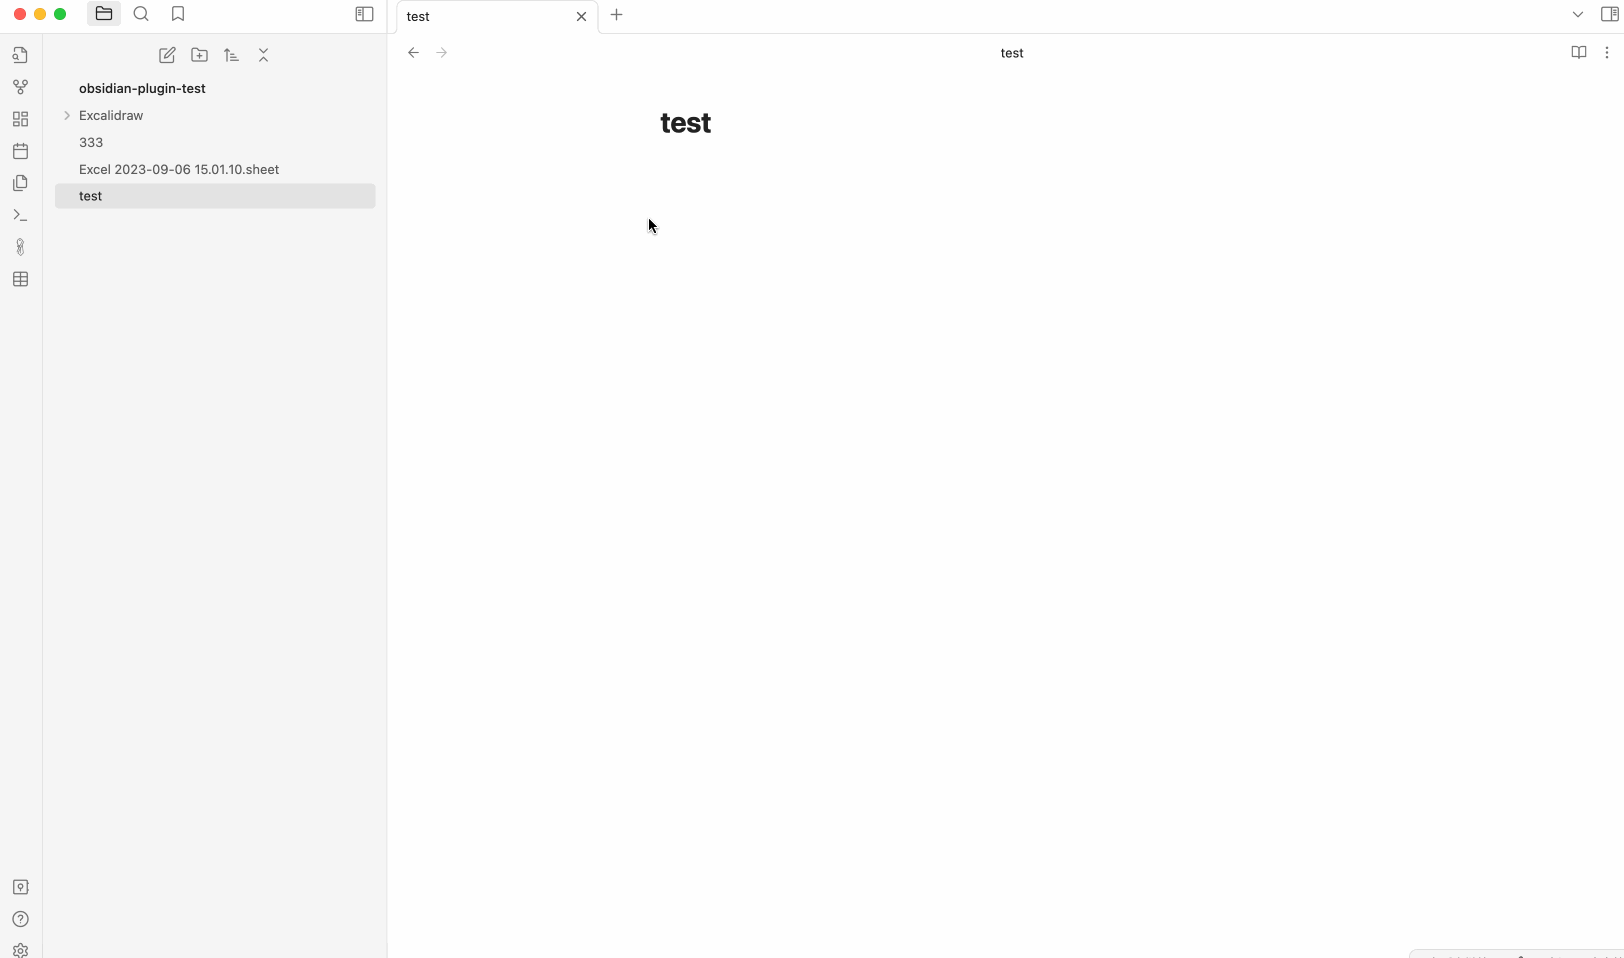Create a new note icon
The image size is (1624, 958).
[167, 55]
